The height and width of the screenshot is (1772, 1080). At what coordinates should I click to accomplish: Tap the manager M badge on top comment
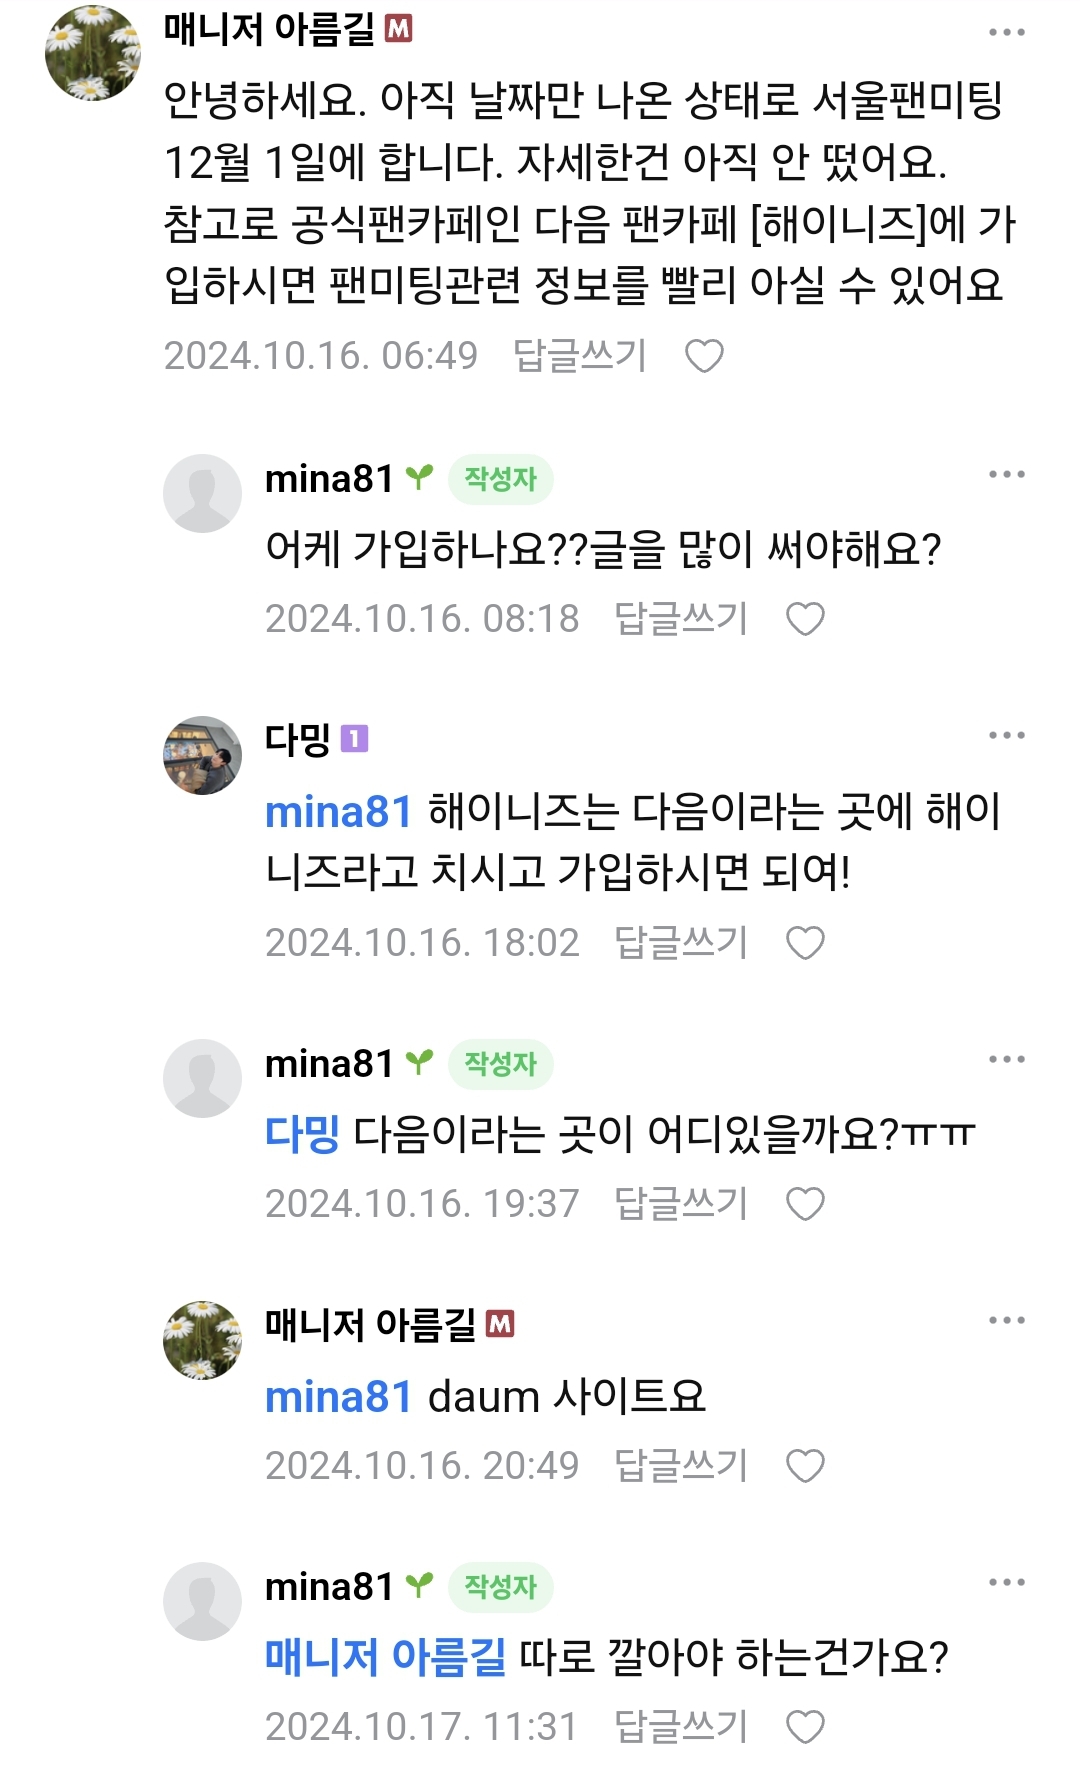coord(399,30)
